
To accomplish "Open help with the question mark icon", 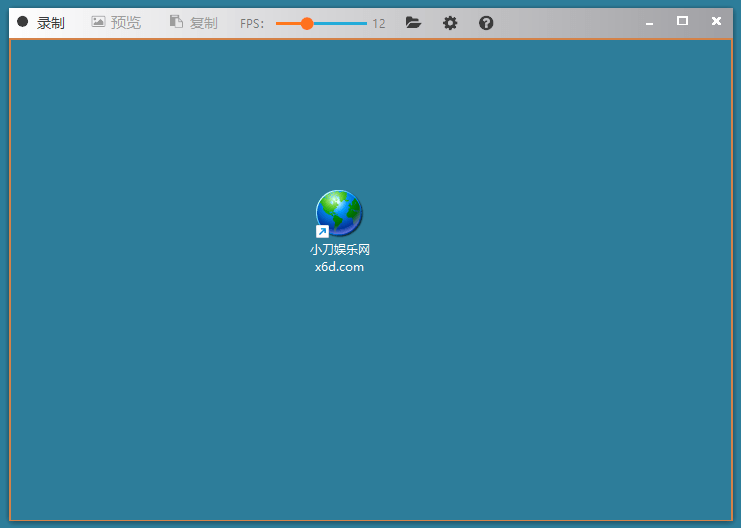I will click(x=486, y=22).
